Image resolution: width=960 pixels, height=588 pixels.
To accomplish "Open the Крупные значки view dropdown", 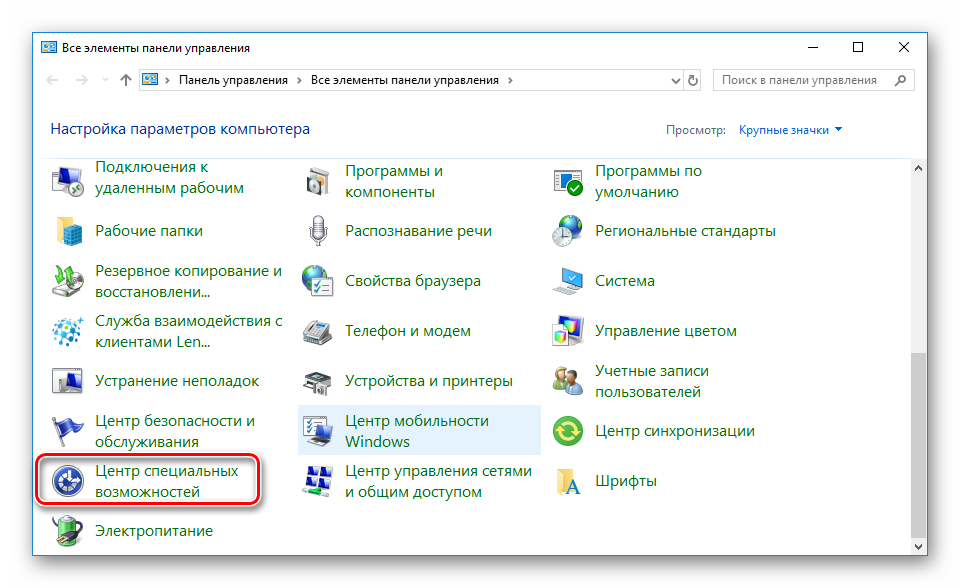I will 790,130.
